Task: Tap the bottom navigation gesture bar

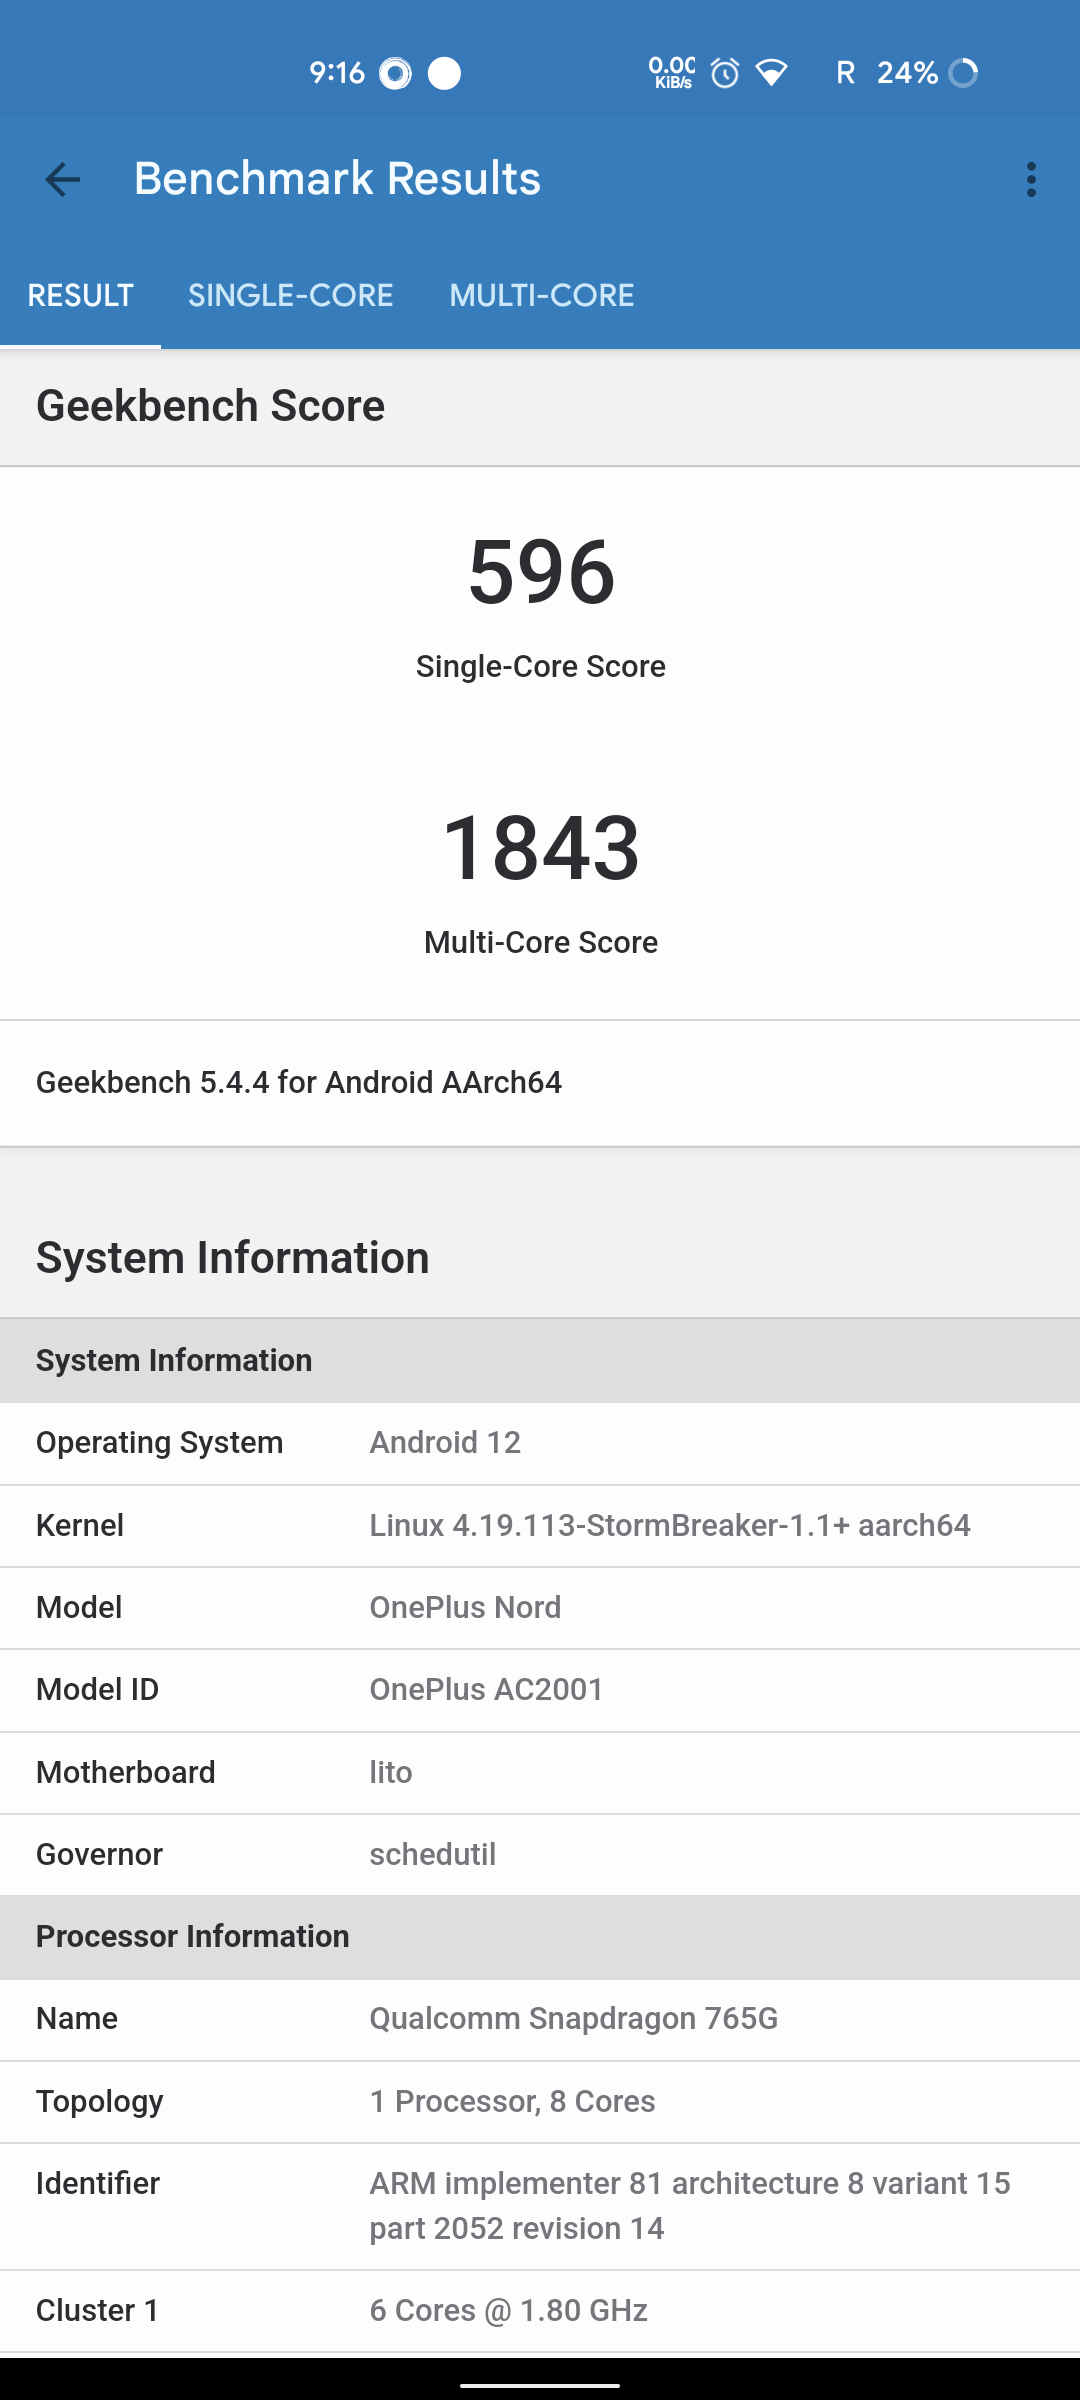Action: 540,2385
